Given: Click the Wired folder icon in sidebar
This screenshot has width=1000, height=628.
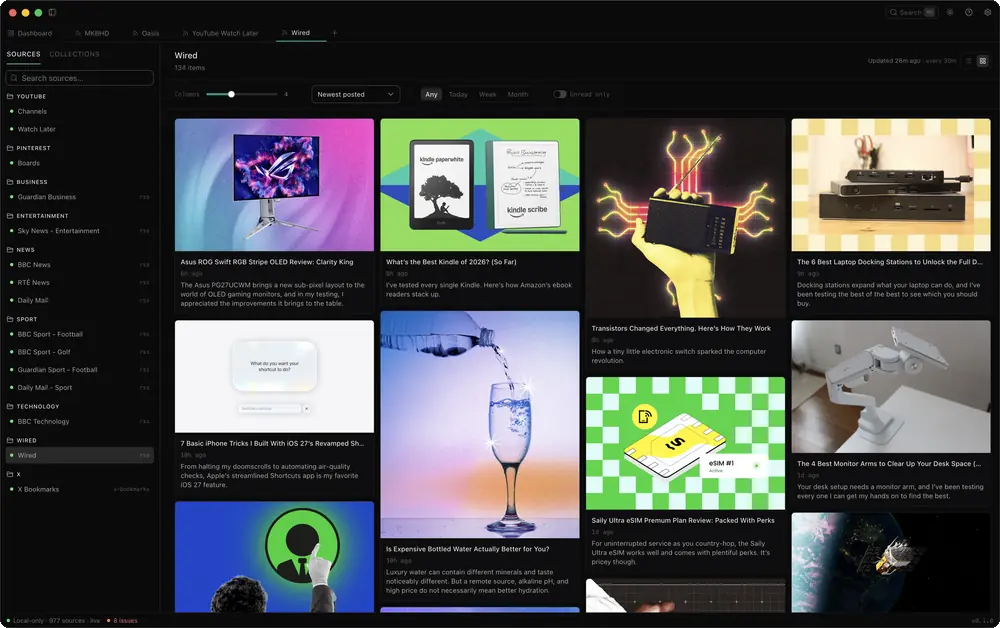Looking at the screenshot, I should click(x=10, y=440).
